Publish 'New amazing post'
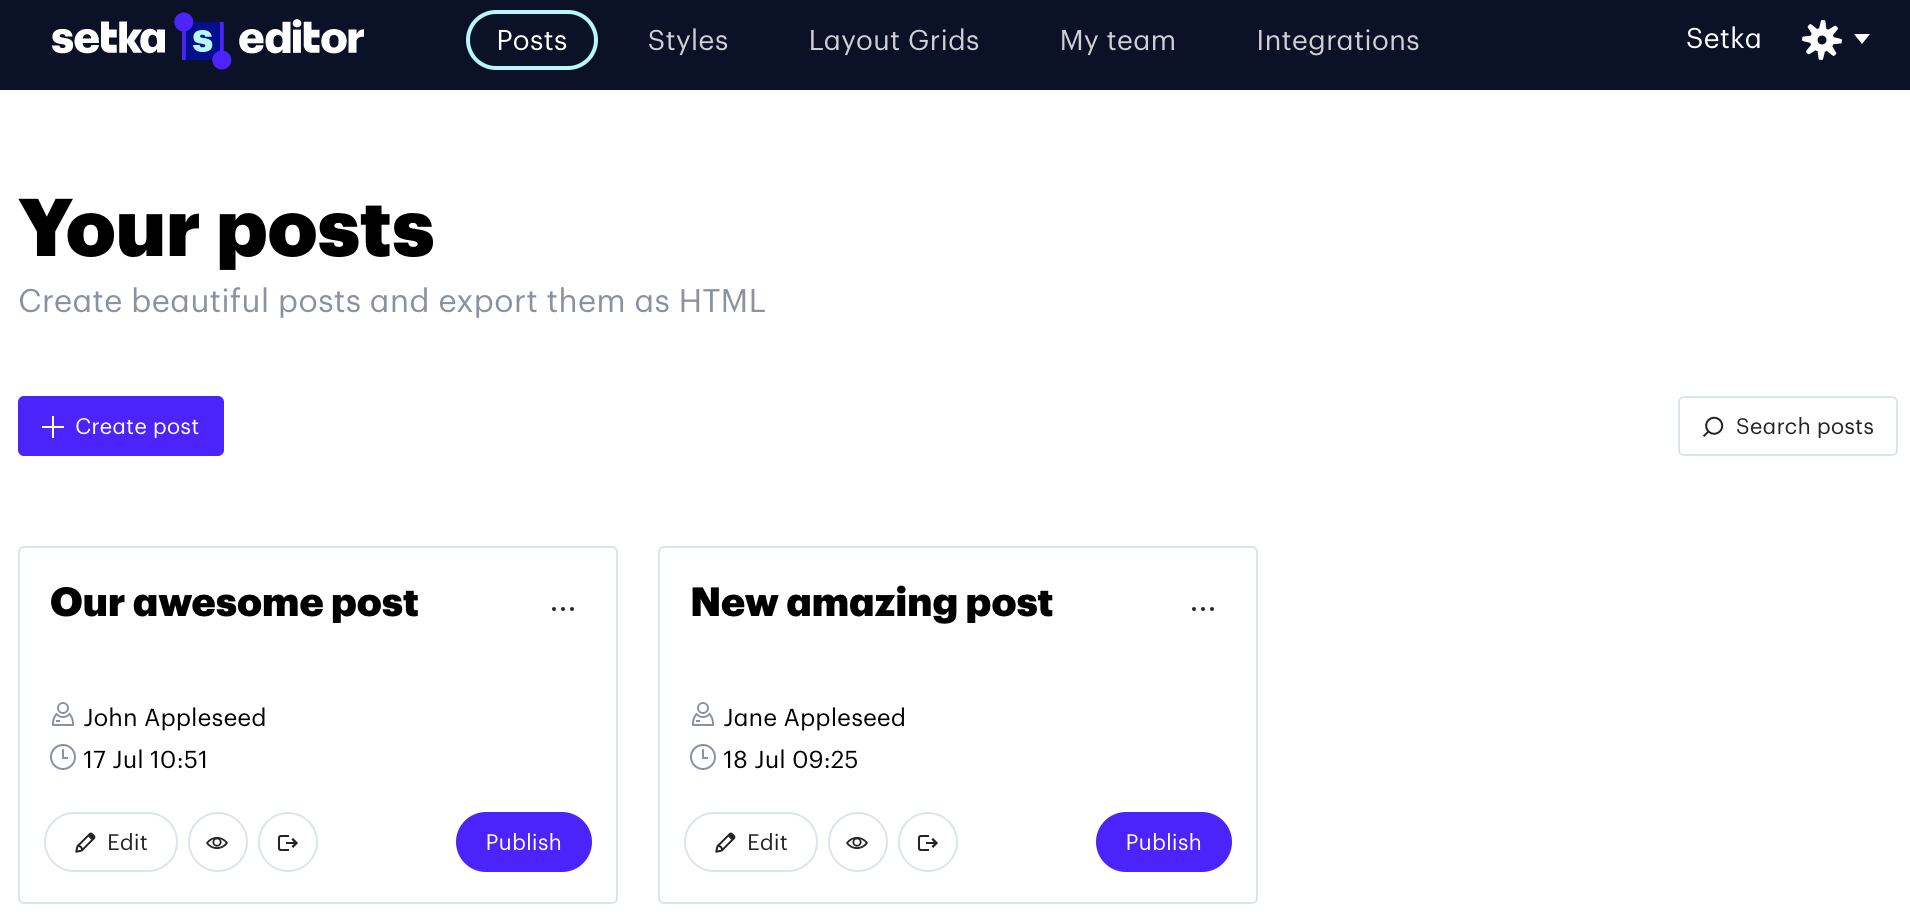1910x920 pixels. tap(1163, 843)
